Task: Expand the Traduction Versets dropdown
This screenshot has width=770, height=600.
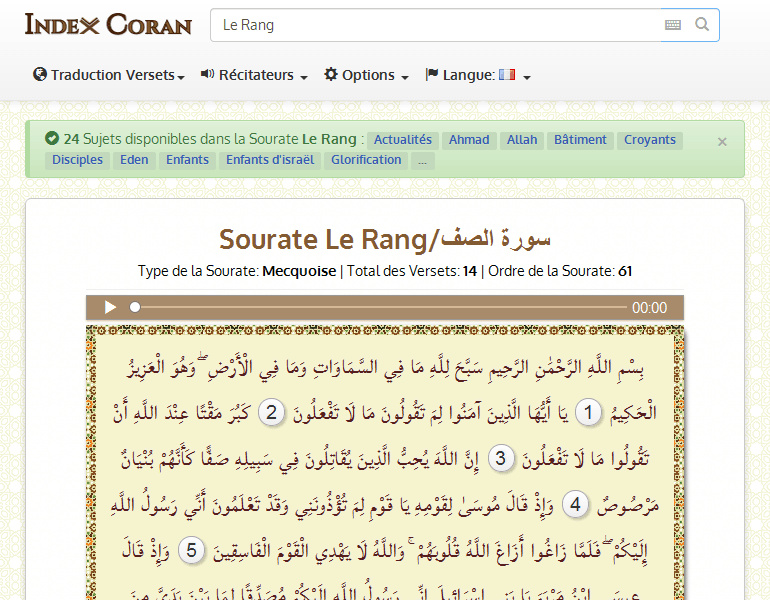Action: [109, 75]
